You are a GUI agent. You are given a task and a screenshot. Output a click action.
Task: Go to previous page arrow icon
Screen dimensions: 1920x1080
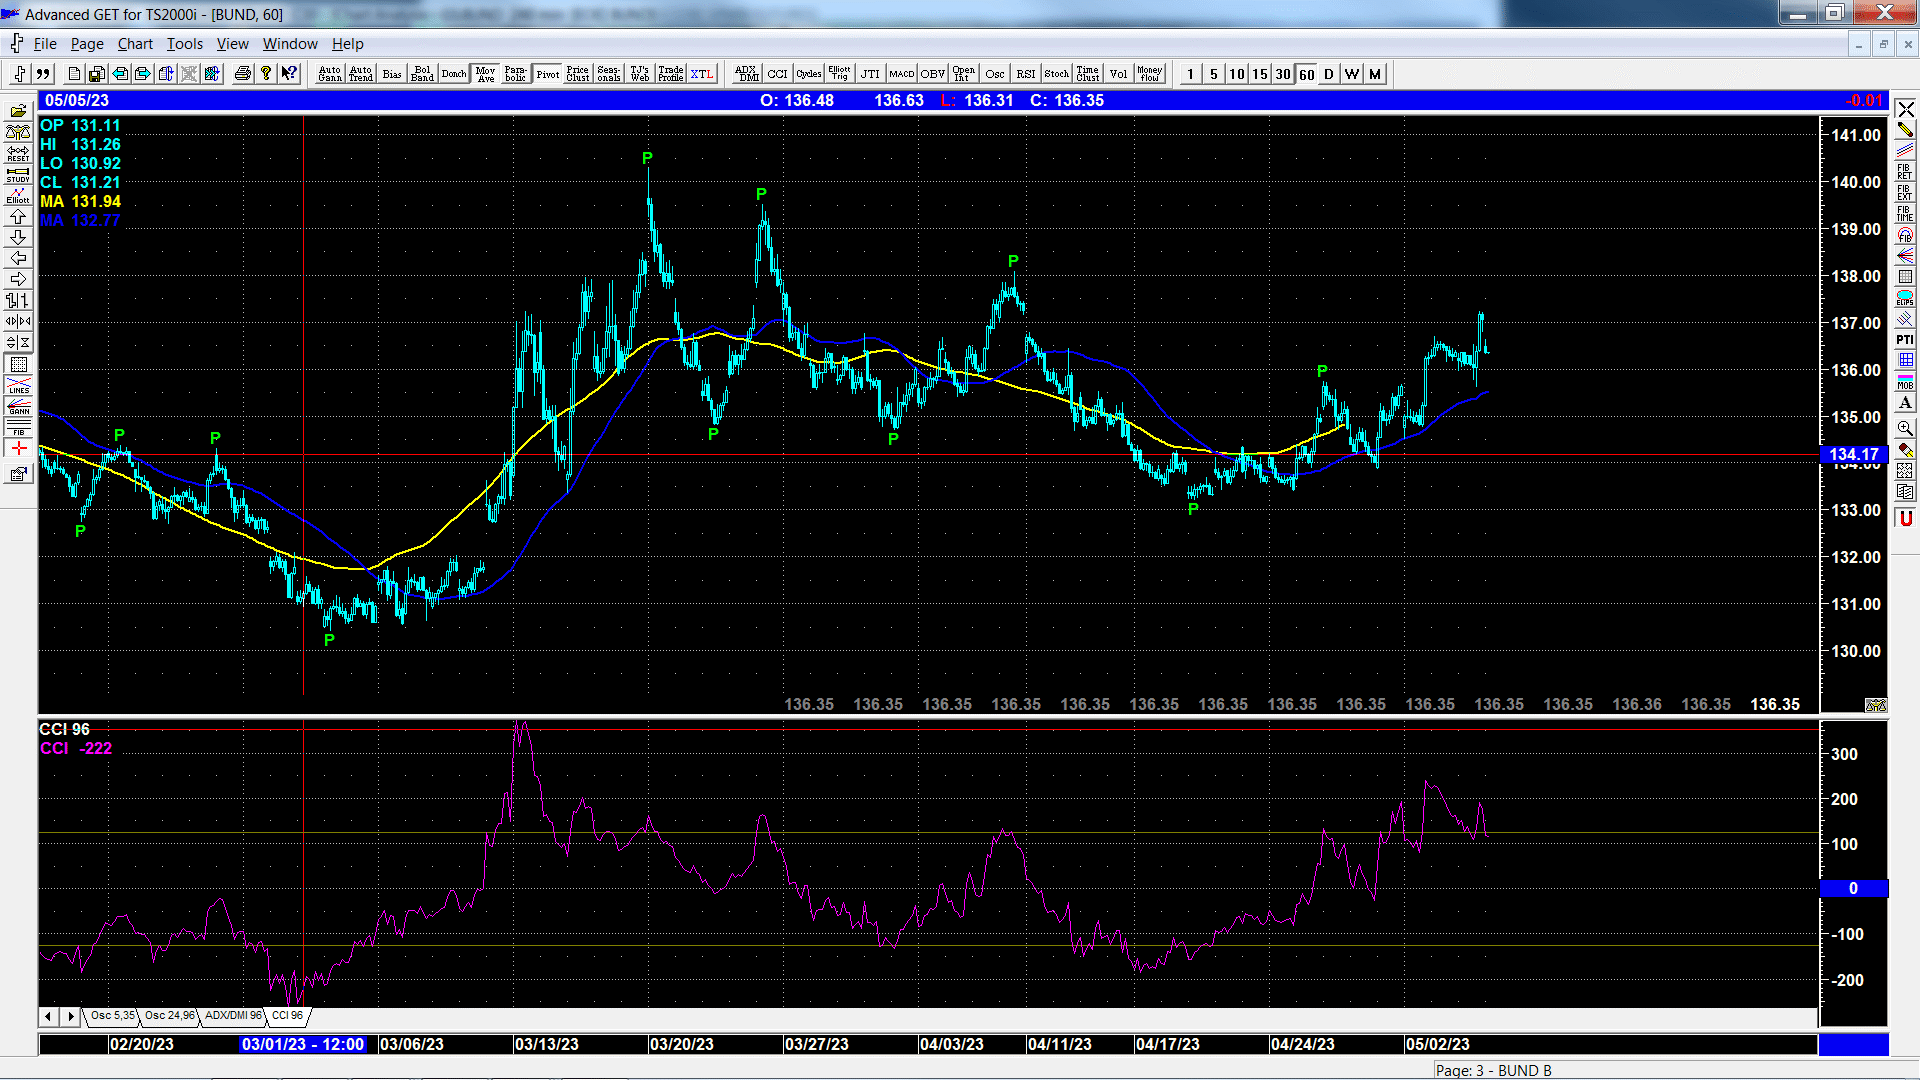tap(120, 74)
